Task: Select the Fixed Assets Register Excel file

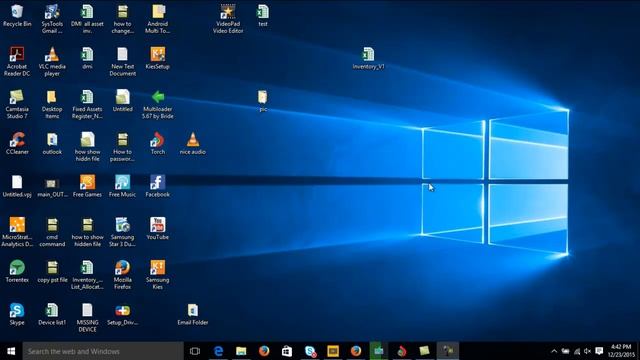Action: coord(87,104)
